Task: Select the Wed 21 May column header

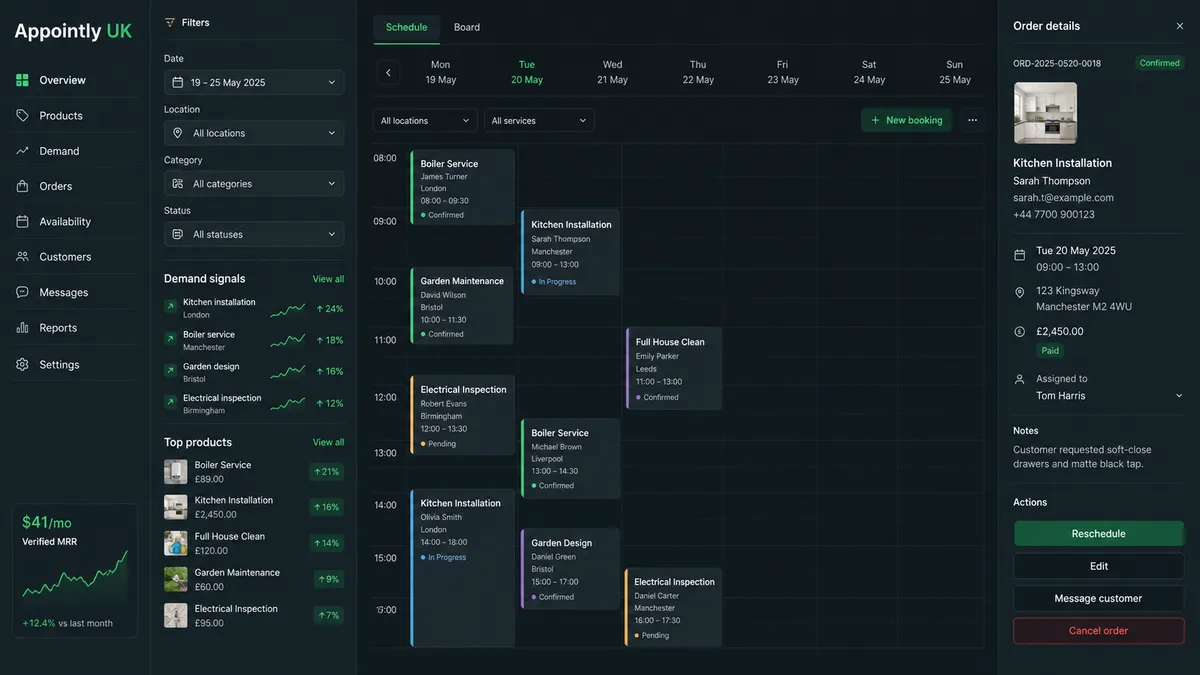Action: 612,72
